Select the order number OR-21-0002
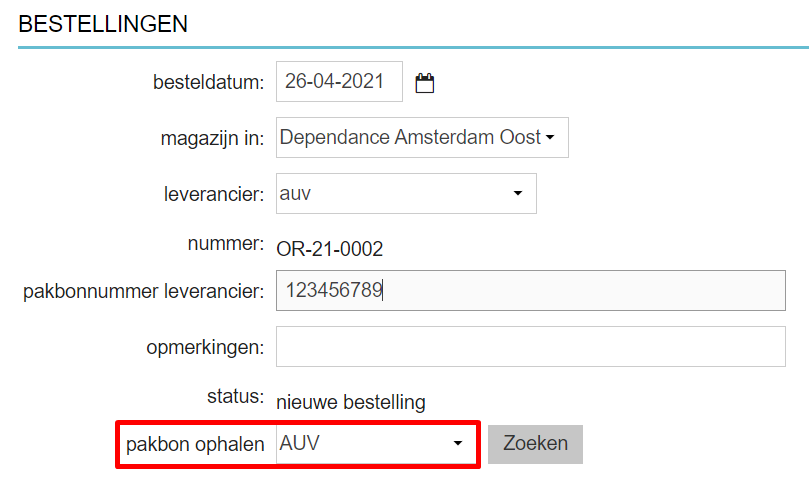 [330, 249]
